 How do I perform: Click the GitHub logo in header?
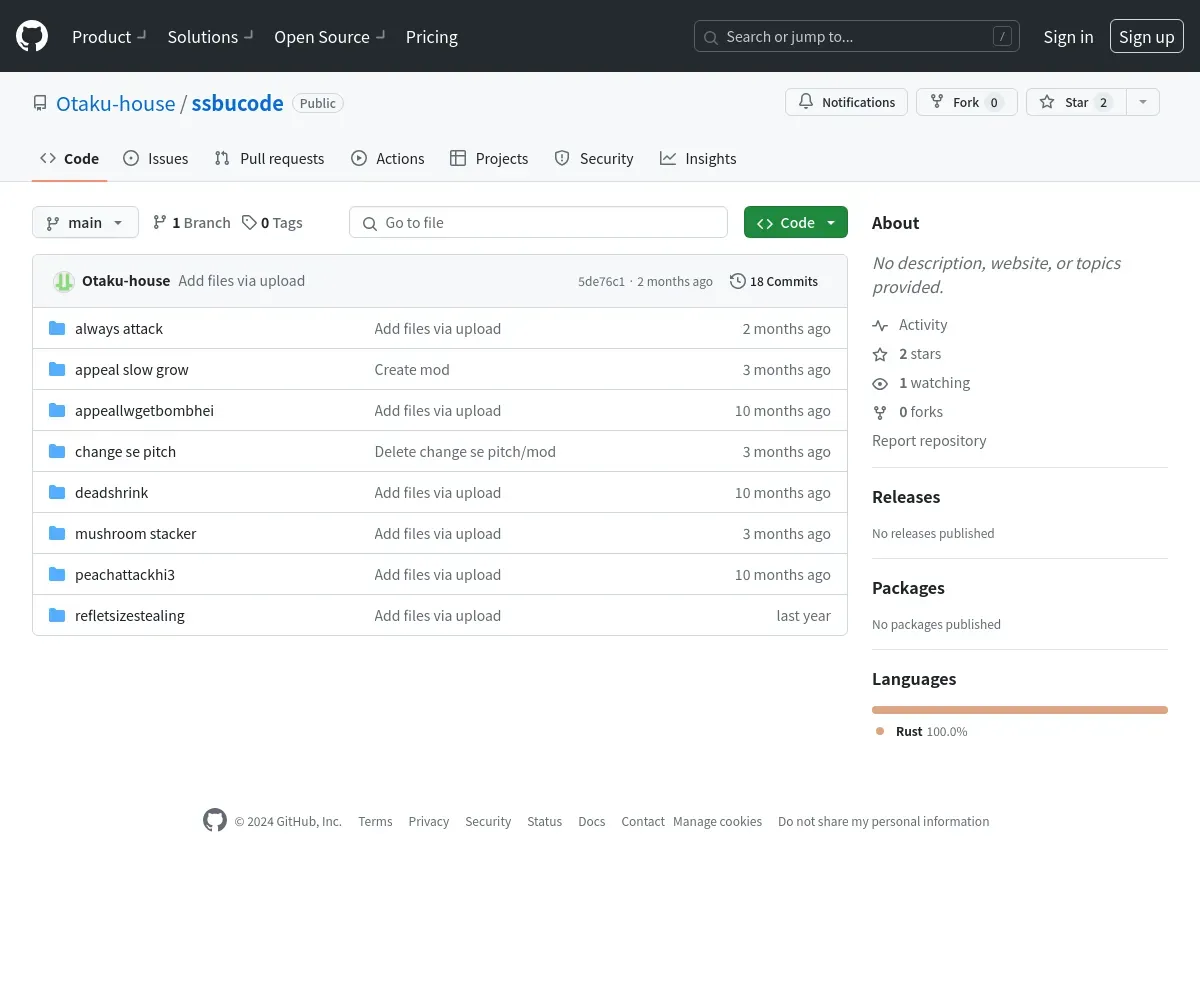(32, 37)
